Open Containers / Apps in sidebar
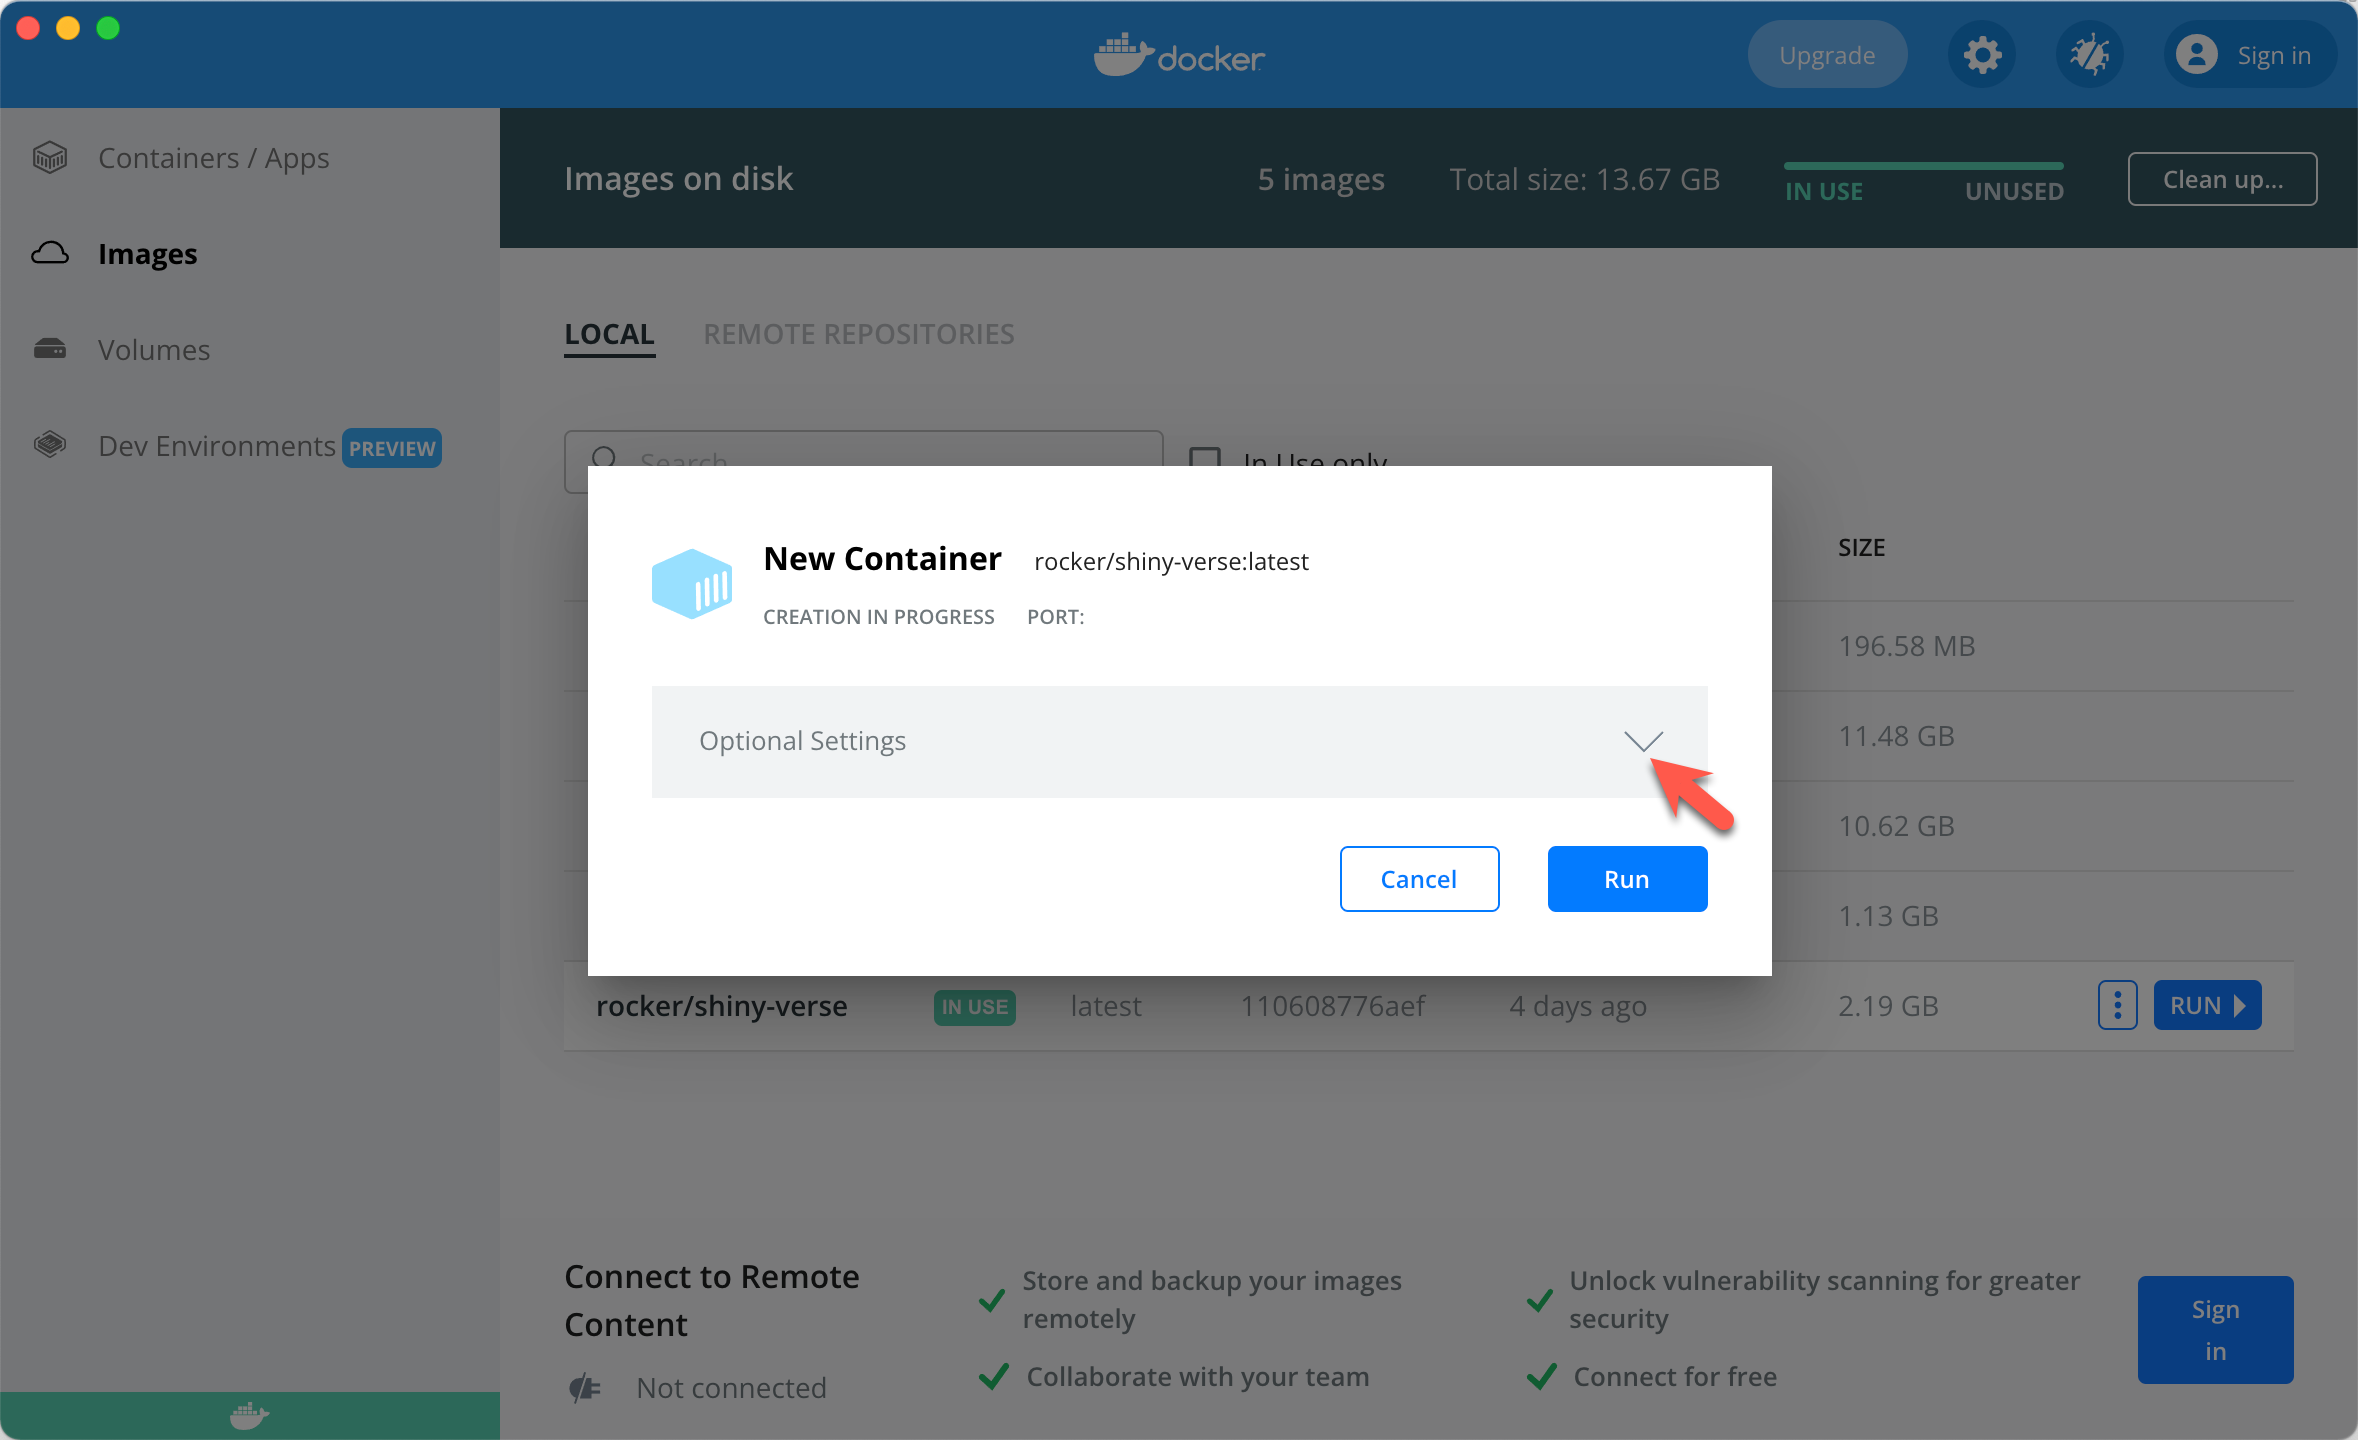This screenshot has height=1440, width=2358. tap(214, 158)
